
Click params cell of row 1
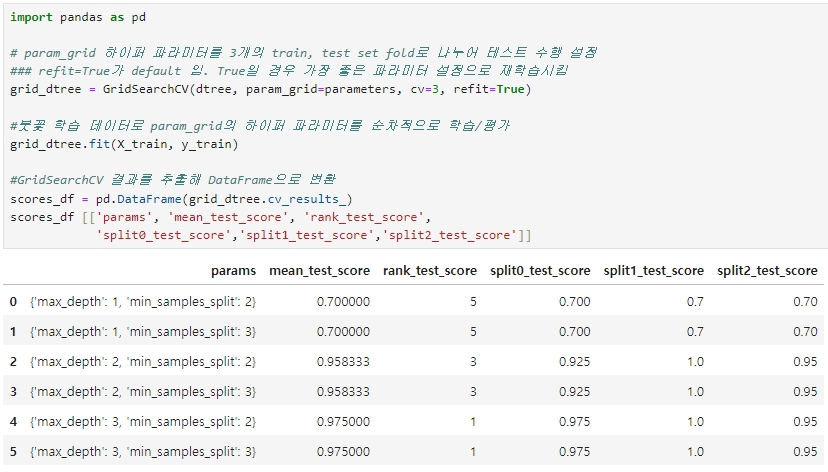pyautogui.click(x=143, y=332)
